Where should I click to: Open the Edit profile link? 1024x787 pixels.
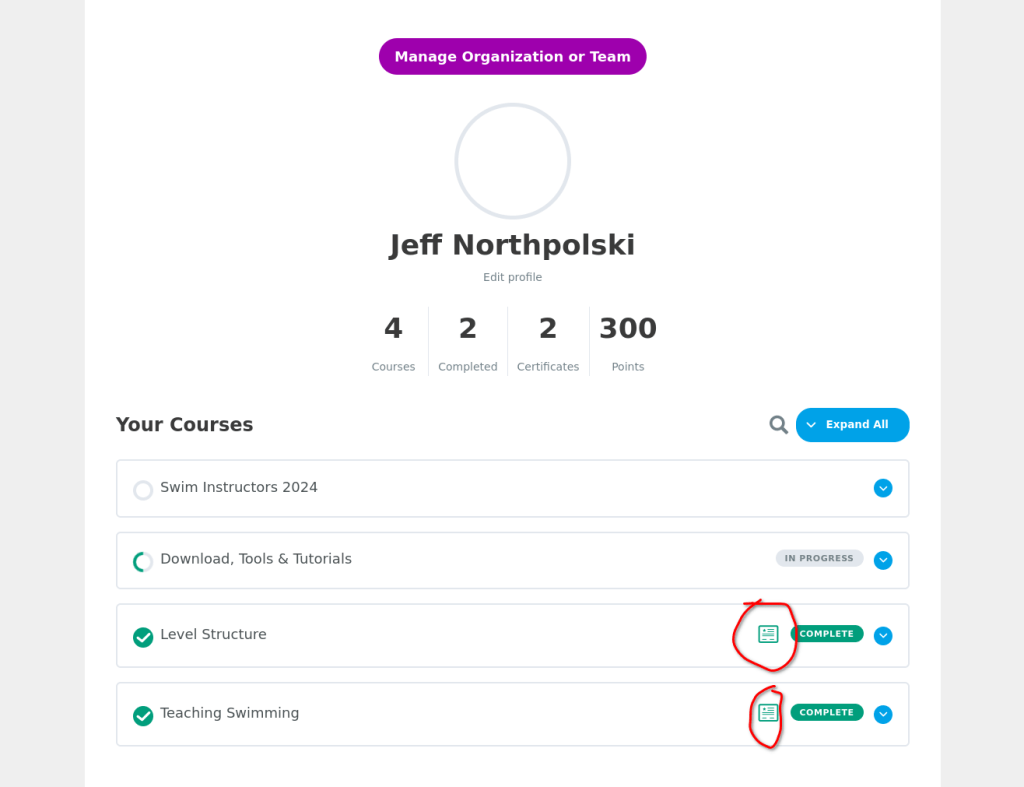[x=513, y=277]
